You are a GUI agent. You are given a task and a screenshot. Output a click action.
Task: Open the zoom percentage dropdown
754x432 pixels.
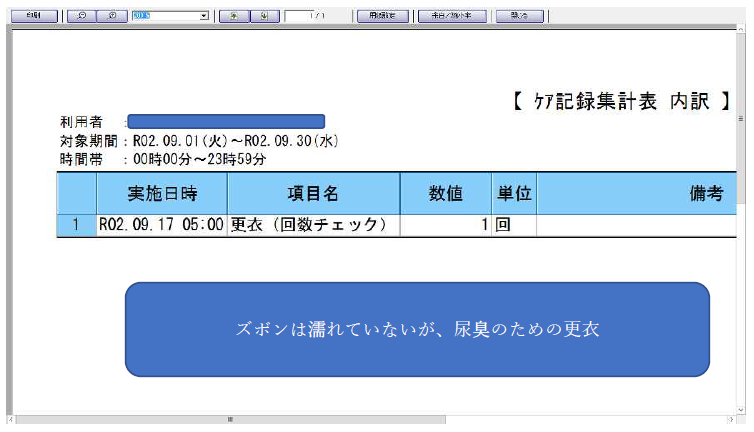tap(204, 16)
